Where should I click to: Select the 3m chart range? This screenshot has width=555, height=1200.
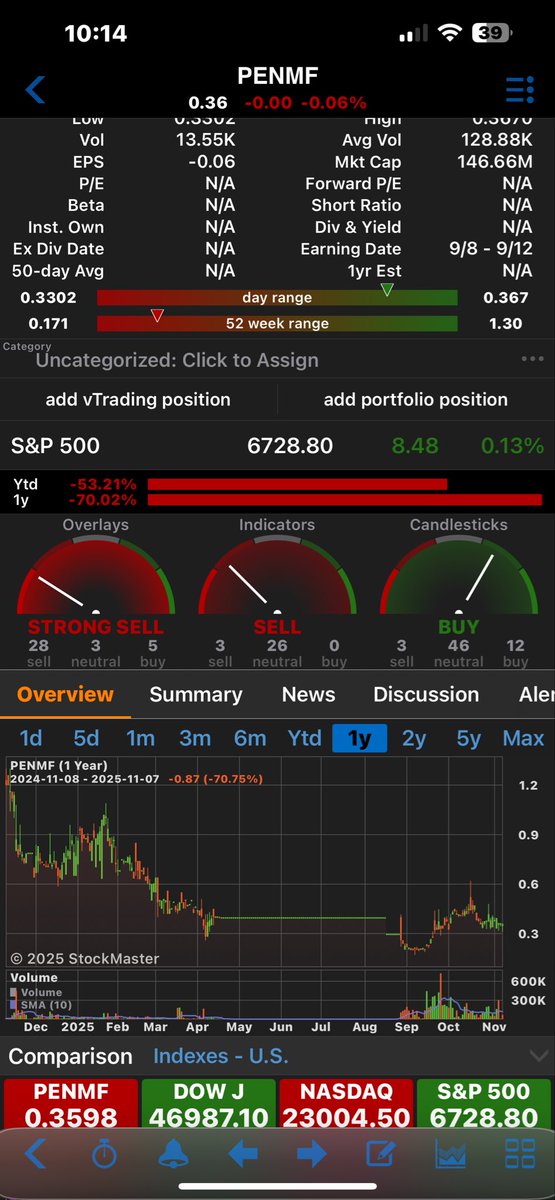pyautogui.click(x=195, y=738)
